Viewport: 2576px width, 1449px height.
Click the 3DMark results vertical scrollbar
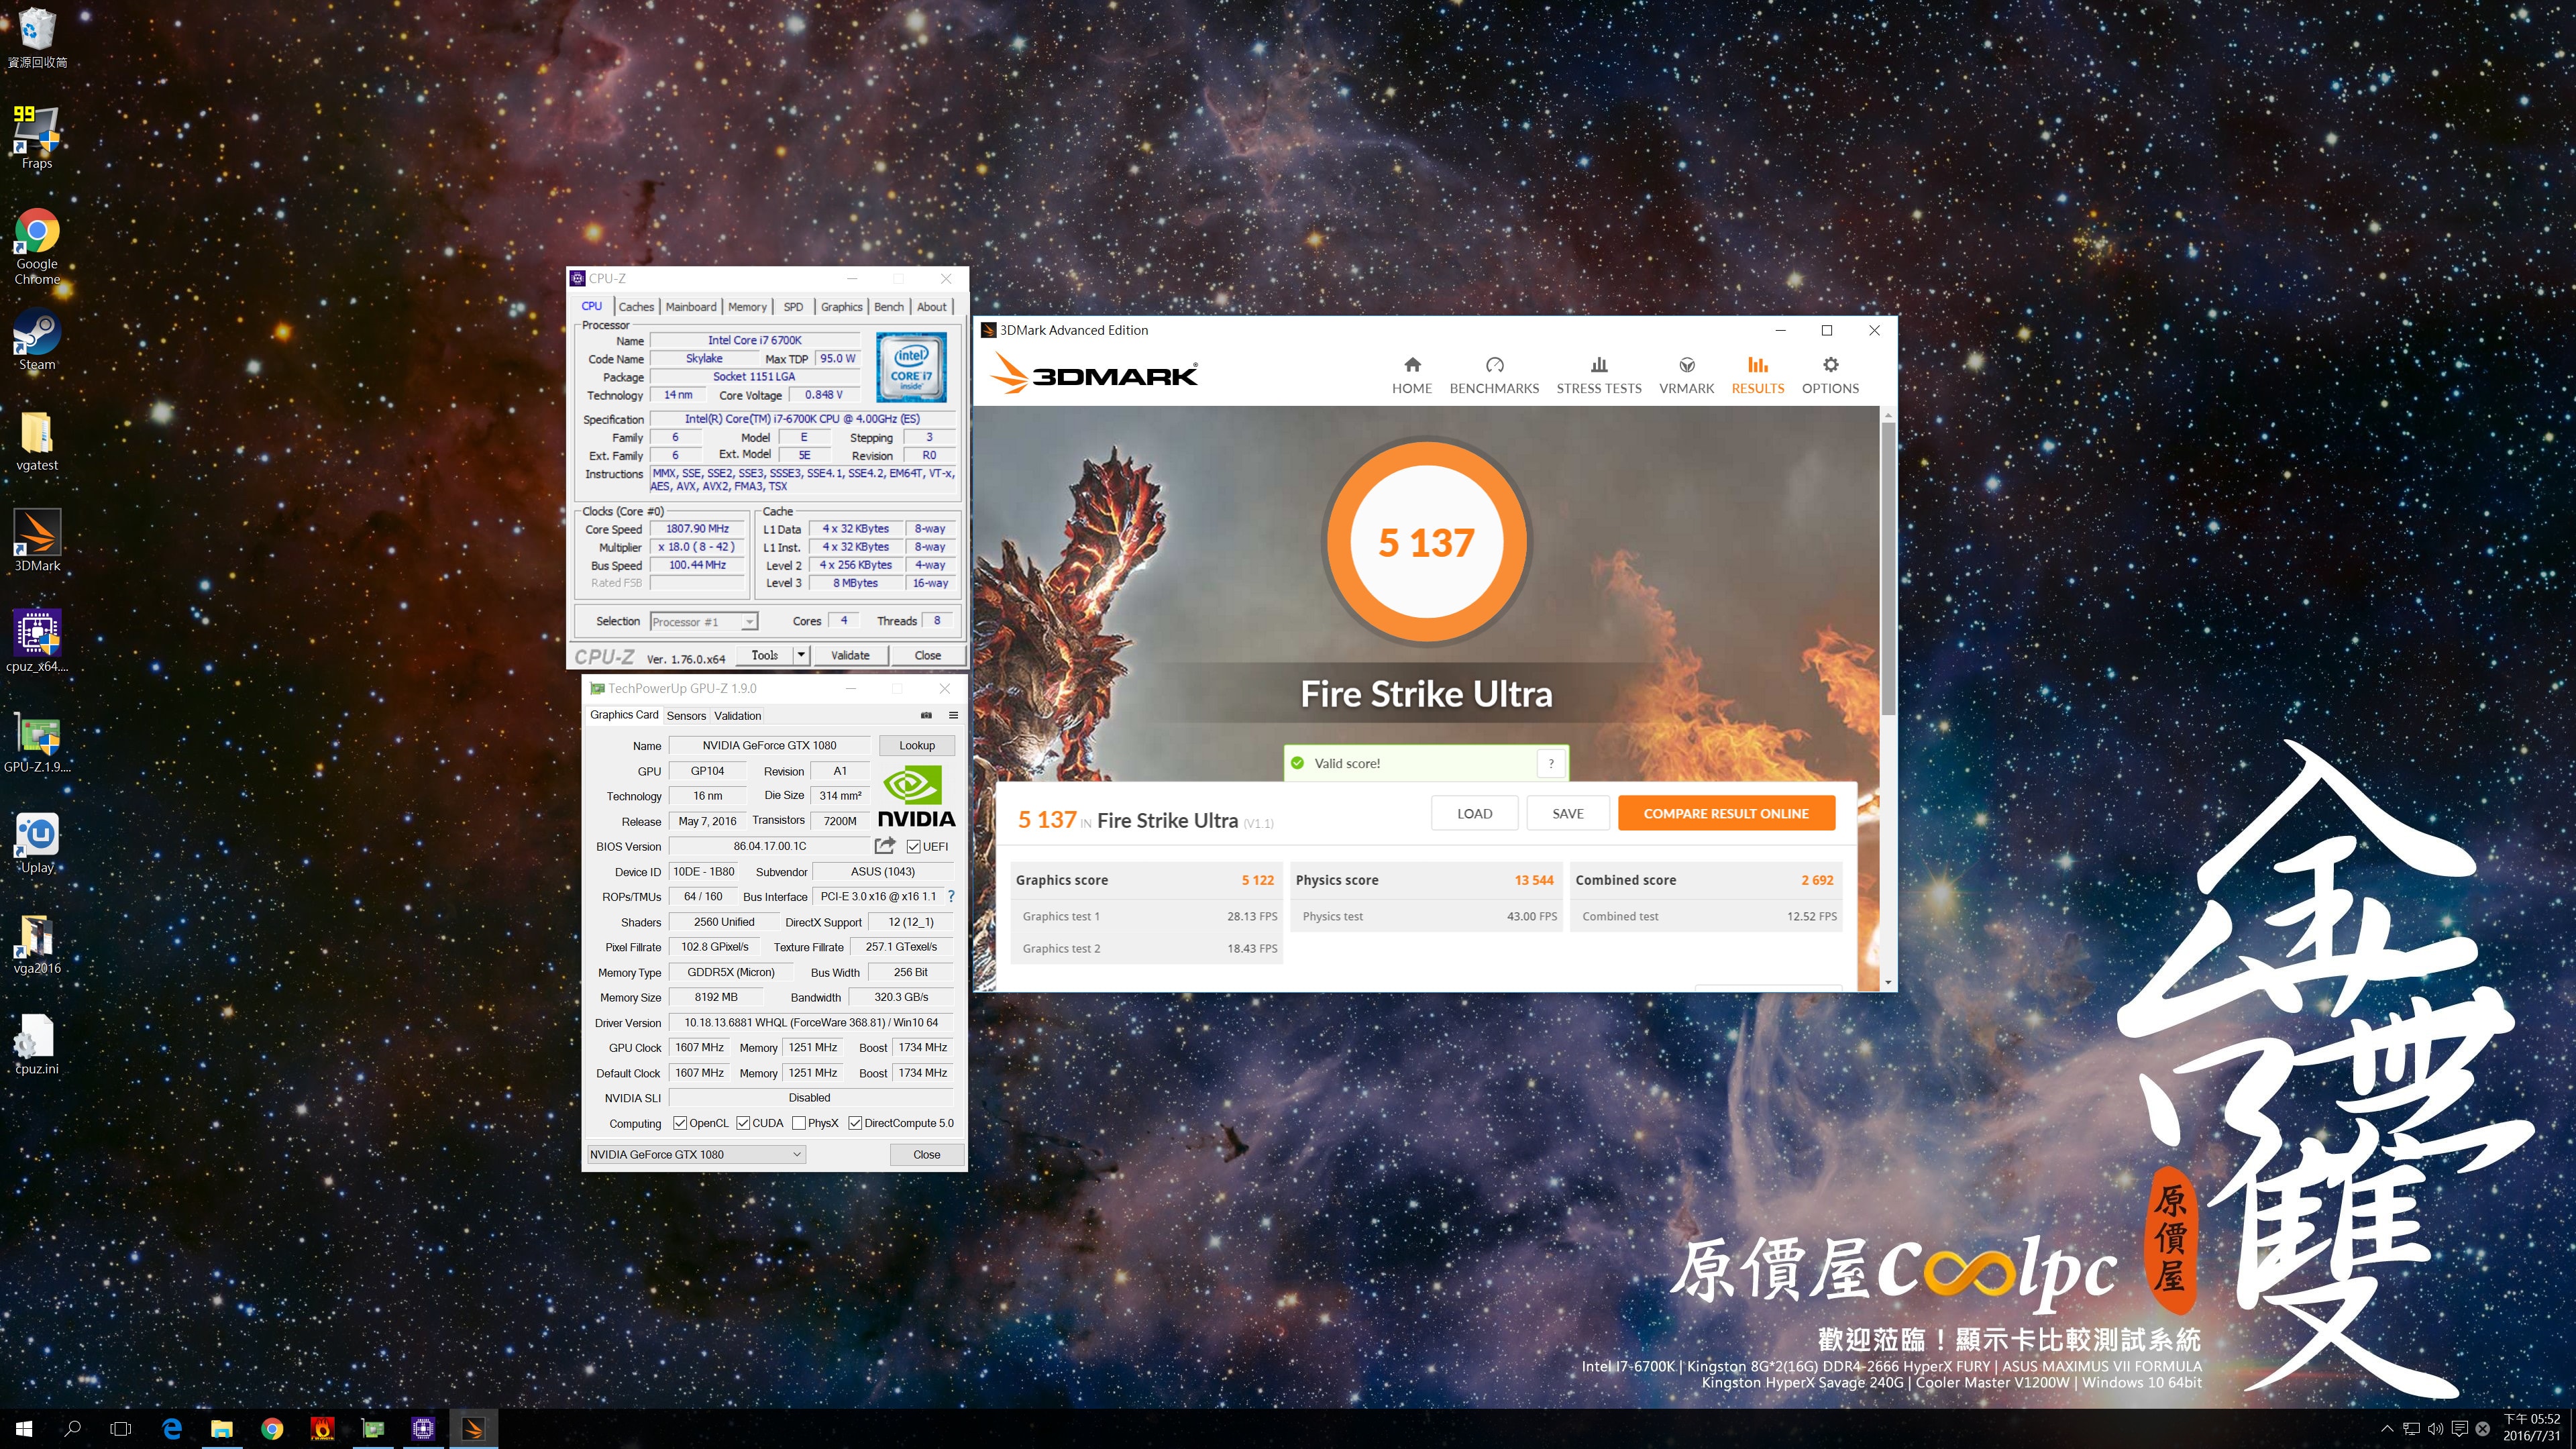(1888, 568)
